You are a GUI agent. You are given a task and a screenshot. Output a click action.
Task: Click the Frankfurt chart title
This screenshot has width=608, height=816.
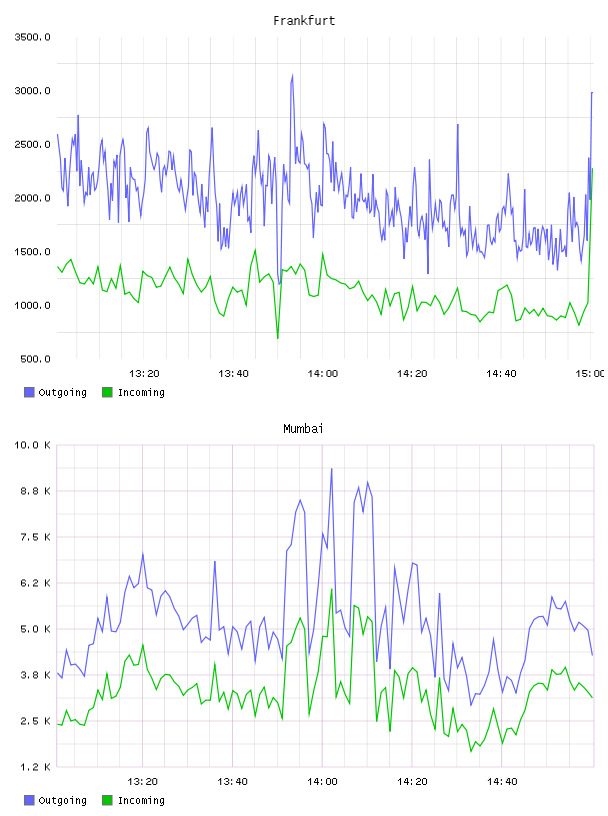point(304,21)
